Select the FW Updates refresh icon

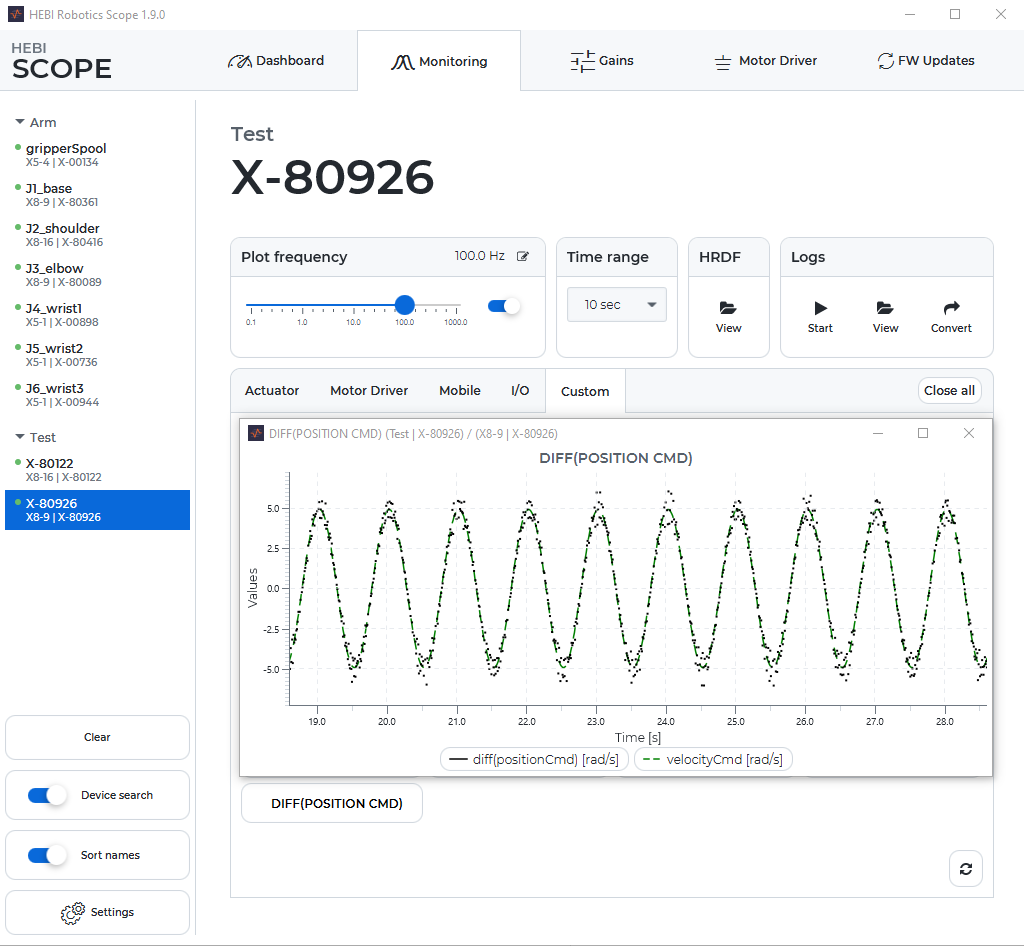point(885,60)
